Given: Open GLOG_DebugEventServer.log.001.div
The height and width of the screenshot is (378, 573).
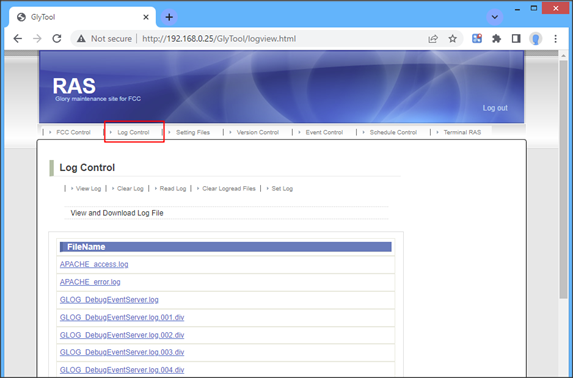Looking at the screenshot, I should pyautogui.click(x=122, y=317).
